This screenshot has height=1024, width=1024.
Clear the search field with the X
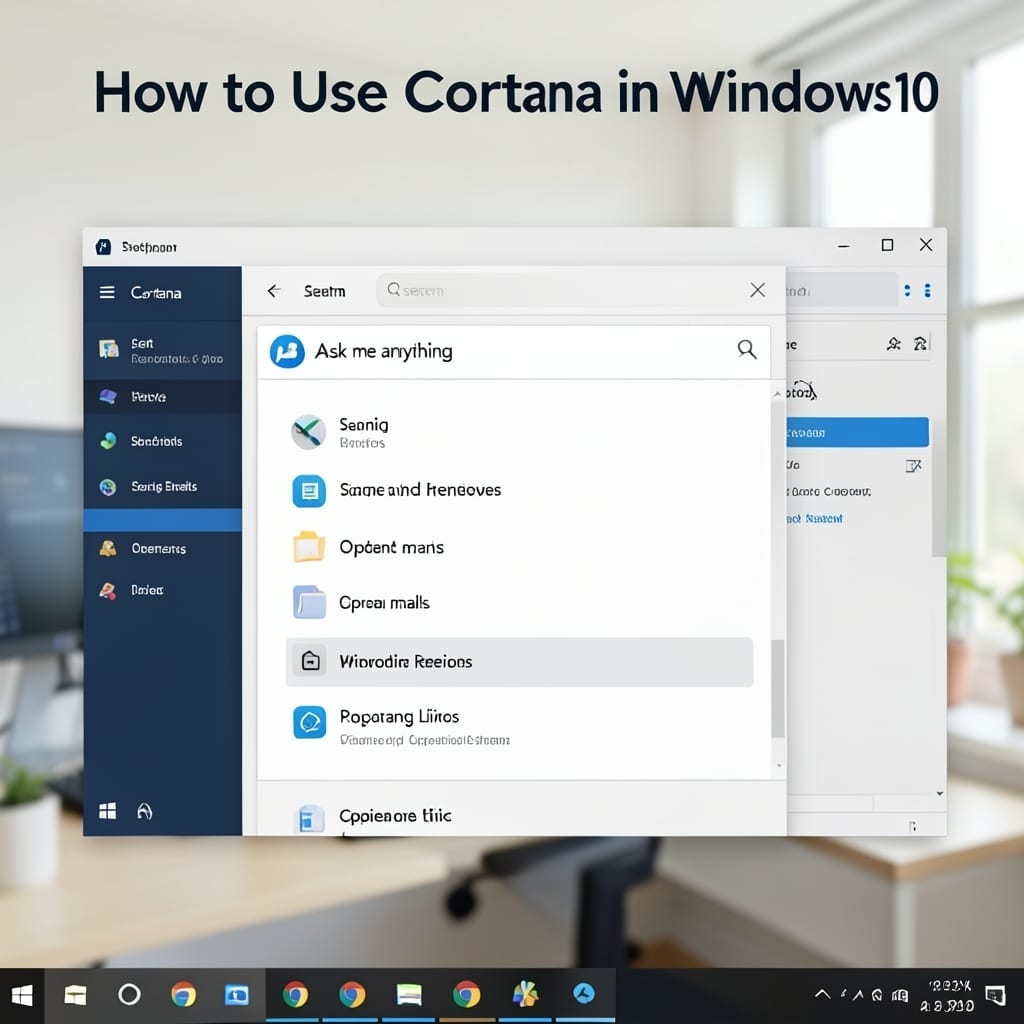tap(758, 290)
